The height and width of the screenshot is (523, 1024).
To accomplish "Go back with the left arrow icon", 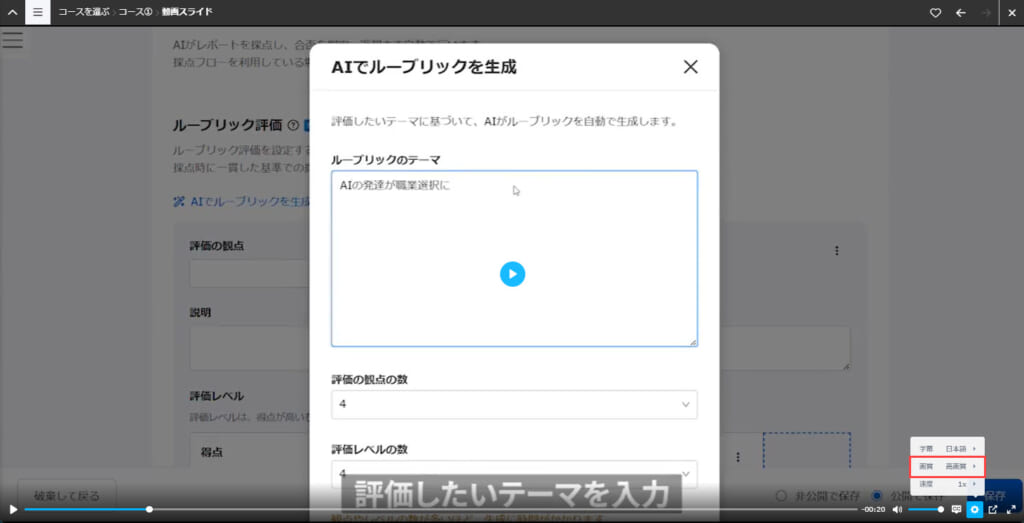I will (961, 13).
